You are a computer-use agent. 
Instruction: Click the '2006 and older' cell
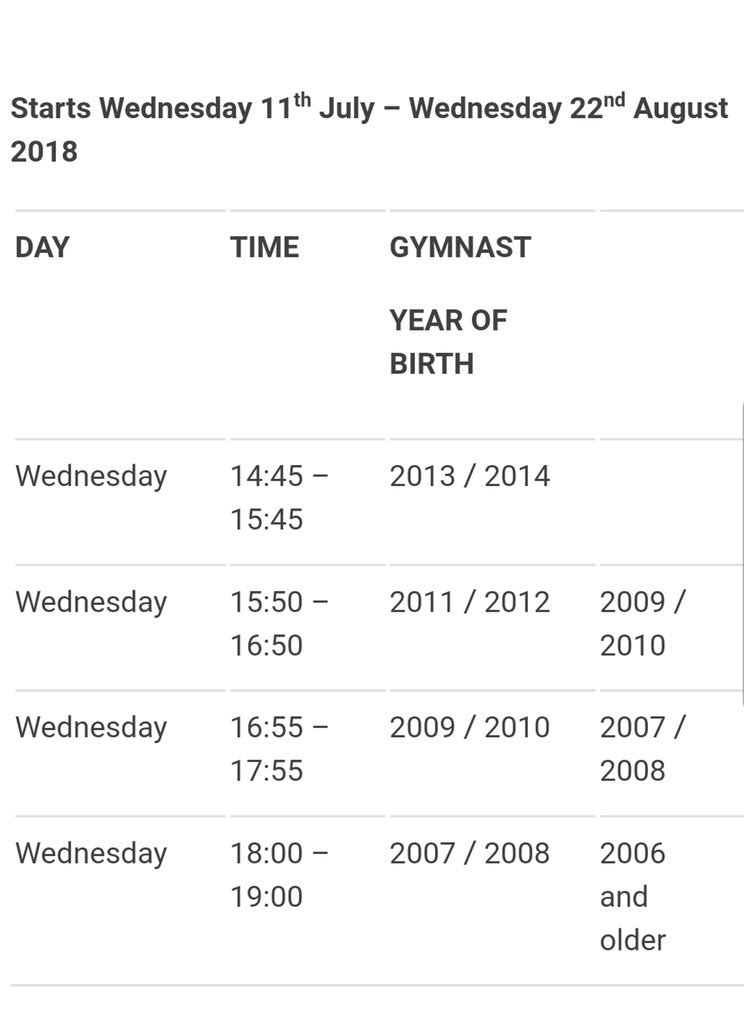click(x=633, y=897)
